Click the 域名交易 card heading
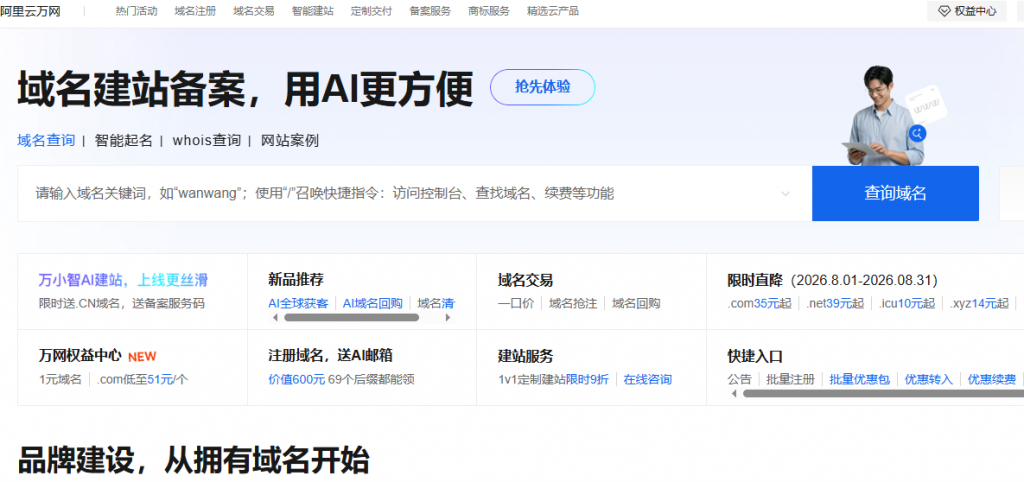Image resolution: width=1024 pixels, height=482 pixels. [x=526, y=280]
